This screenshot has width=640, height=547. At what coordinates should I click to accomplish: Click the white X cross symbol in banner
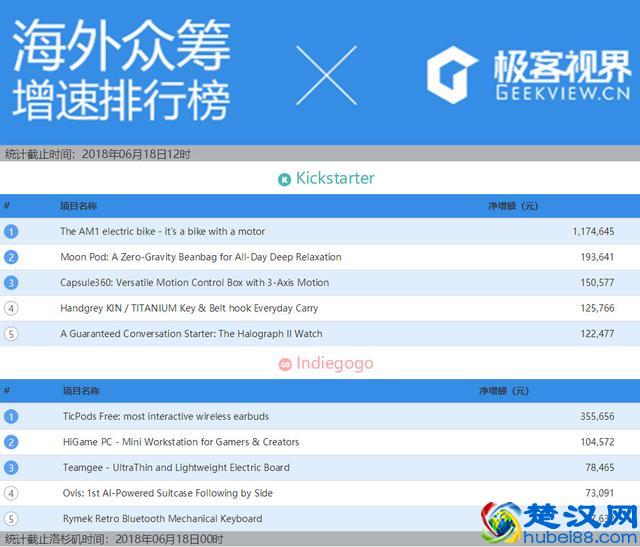click(x=326, y=76)
